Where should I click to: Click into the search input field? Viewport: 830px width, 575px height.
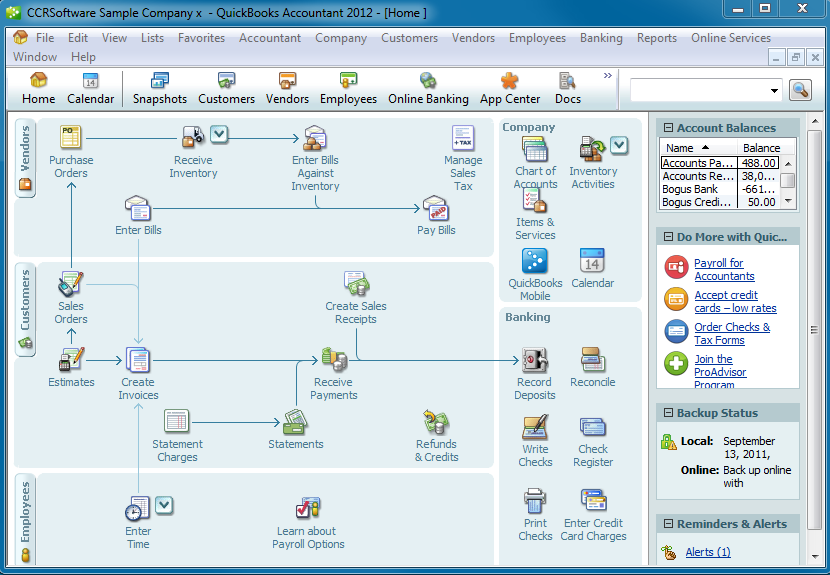[x=699, y=90]
